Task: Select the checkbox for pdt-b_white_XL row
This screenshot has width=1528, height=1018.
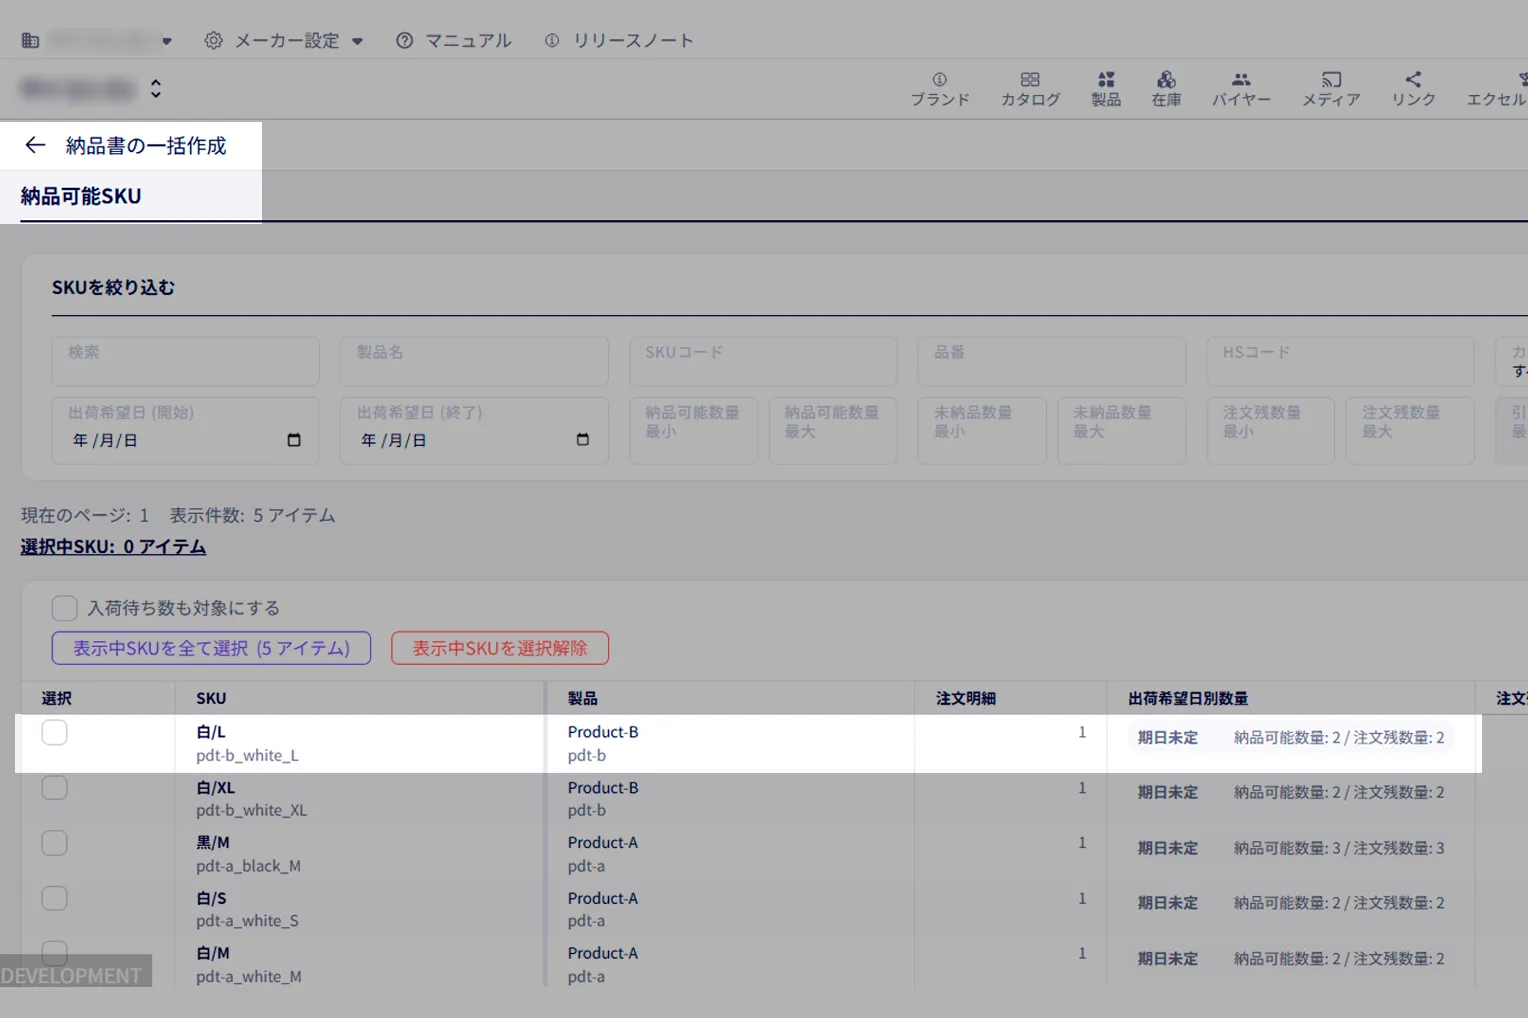Action: (55, 788)
